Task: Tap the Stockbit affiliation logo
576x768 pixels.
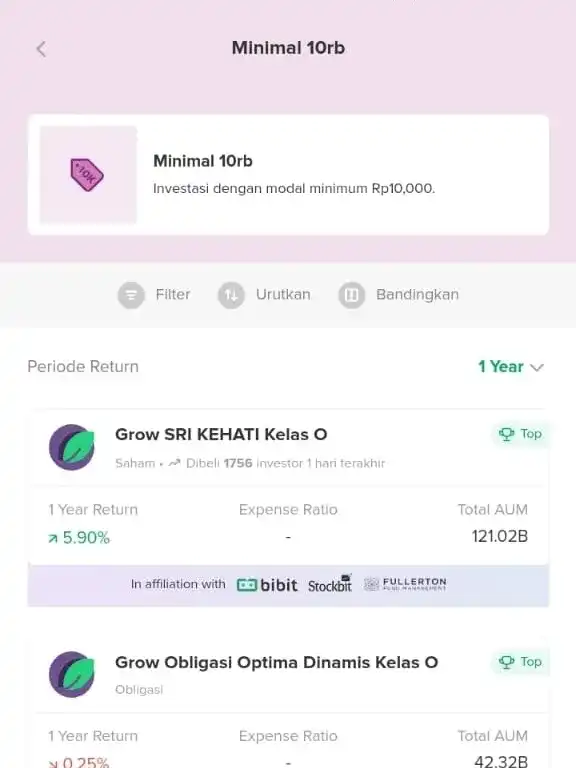Action: (330, 584)
